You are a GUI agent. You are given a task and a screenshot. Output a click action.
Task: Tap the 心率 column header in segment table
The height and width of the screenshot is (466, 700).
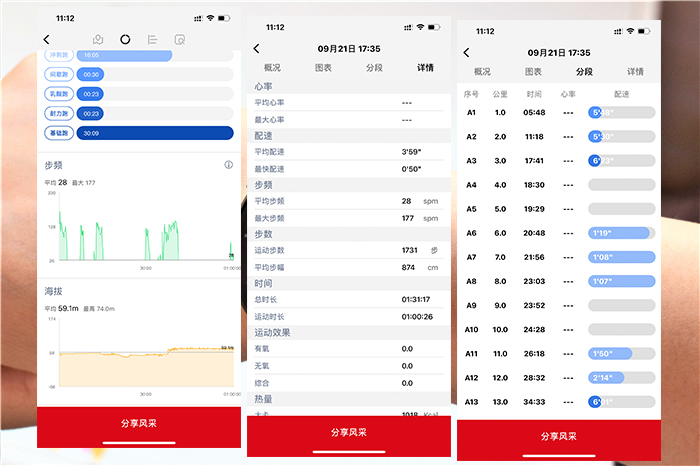(568, 94)
